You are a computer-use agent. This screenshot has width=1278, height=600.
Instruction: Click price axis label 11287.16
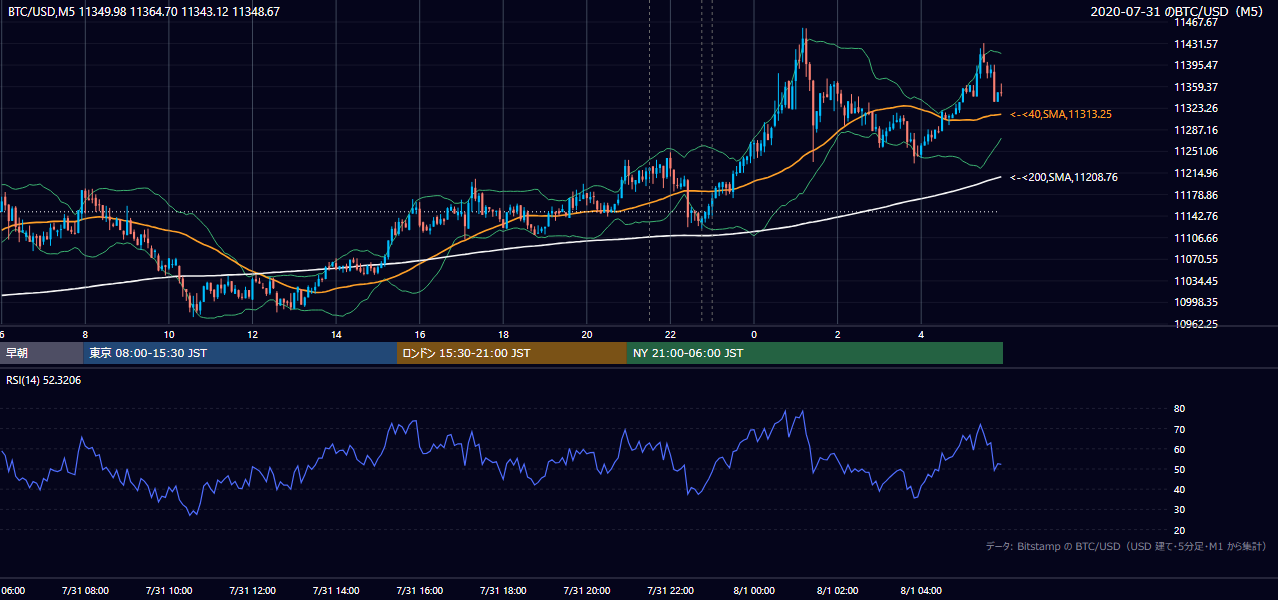click(x=1196, y=130)
